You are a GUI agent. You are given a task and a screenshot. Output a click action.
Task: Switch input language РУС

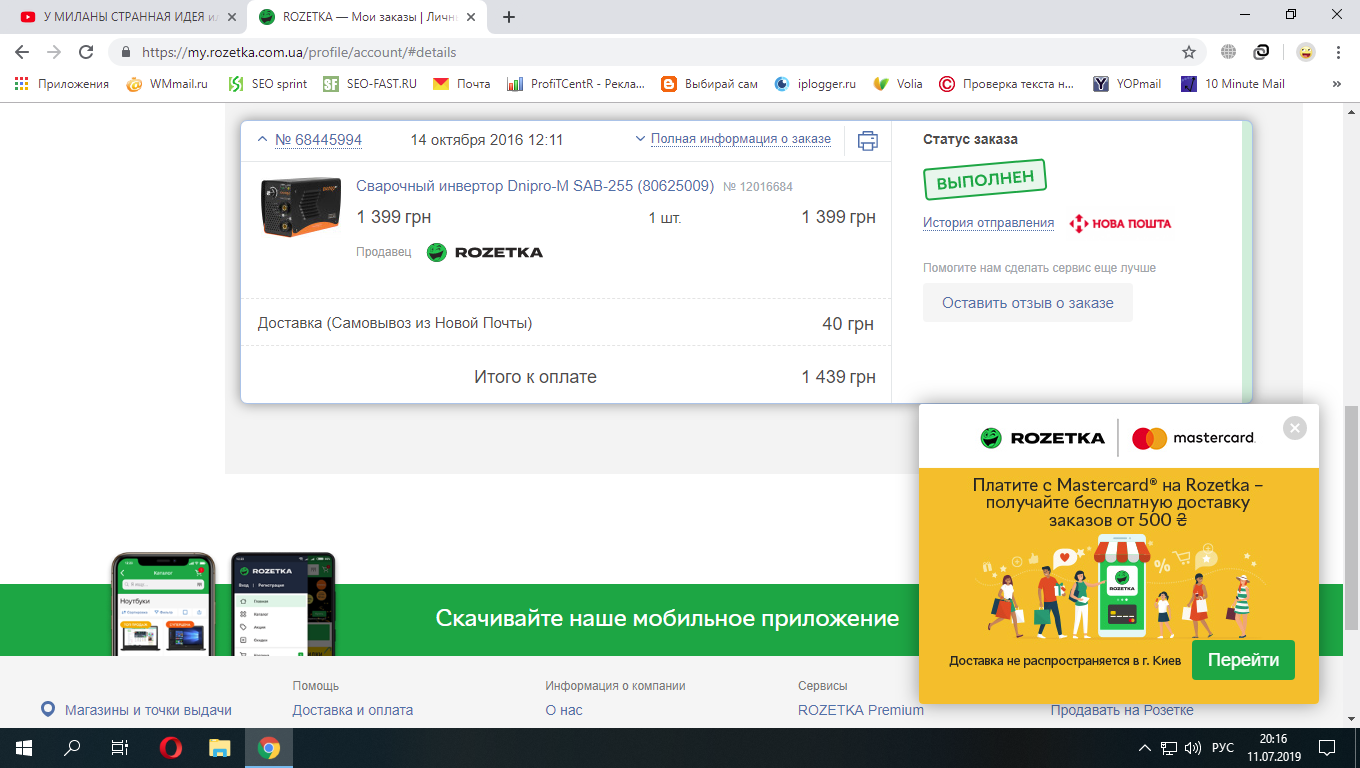click(x=1223, y=748)
